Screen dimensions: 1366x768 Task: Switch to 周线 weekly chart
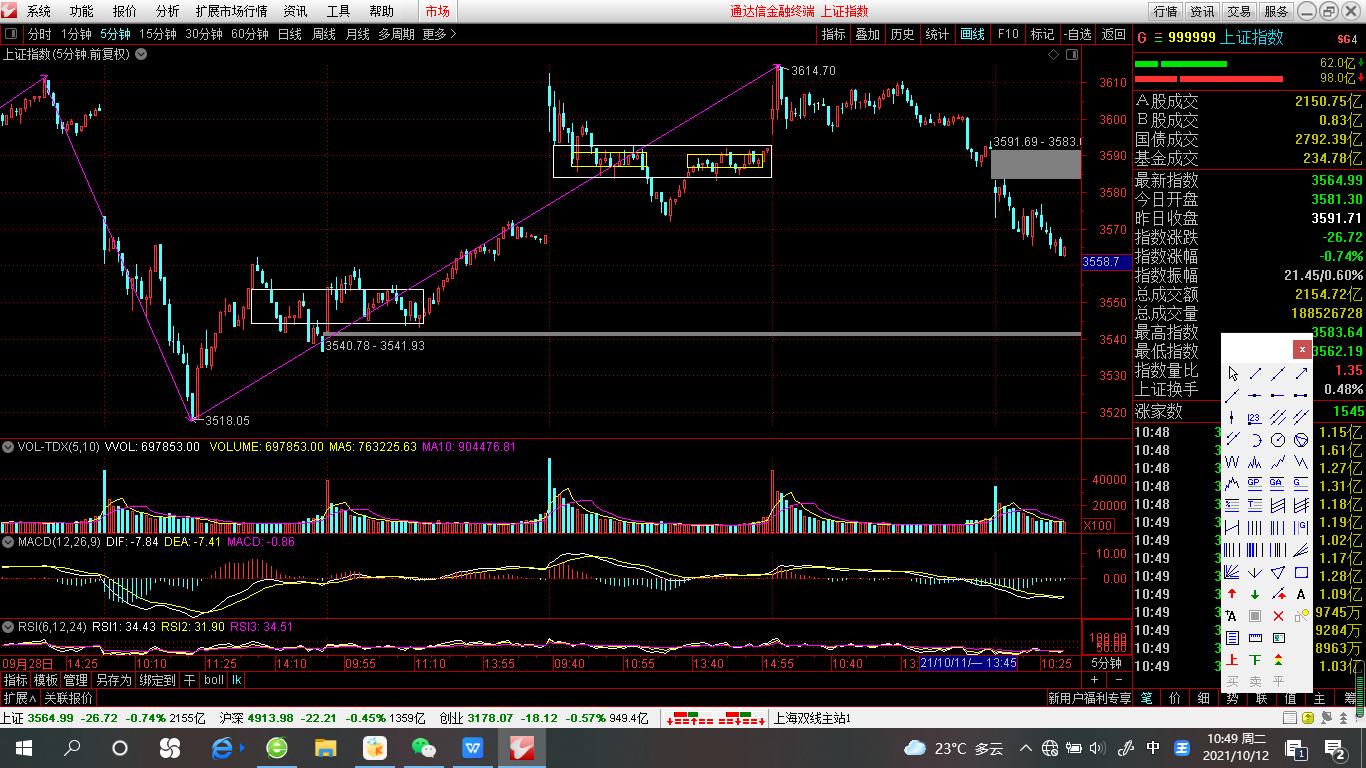click(323, 34)
